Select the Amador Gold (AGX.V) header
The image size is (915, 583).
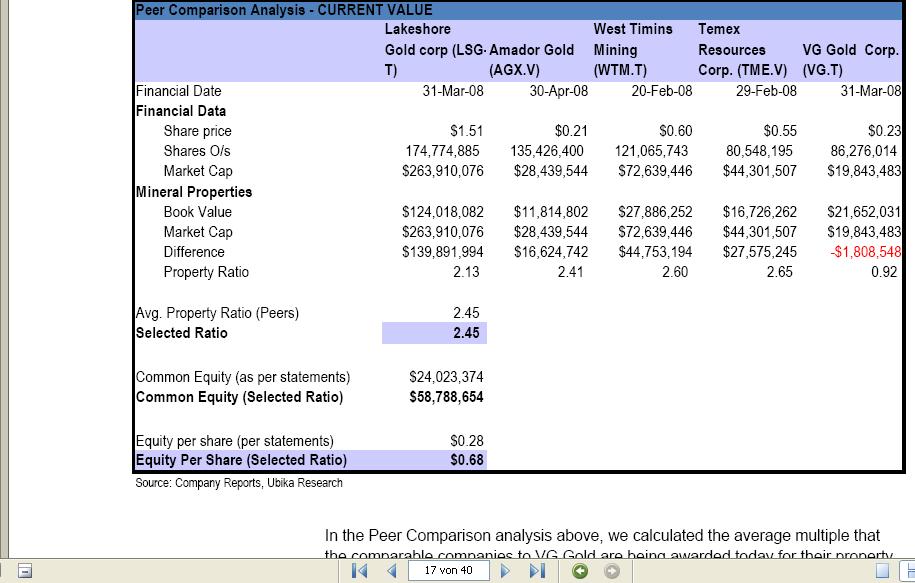pos(532,59)
